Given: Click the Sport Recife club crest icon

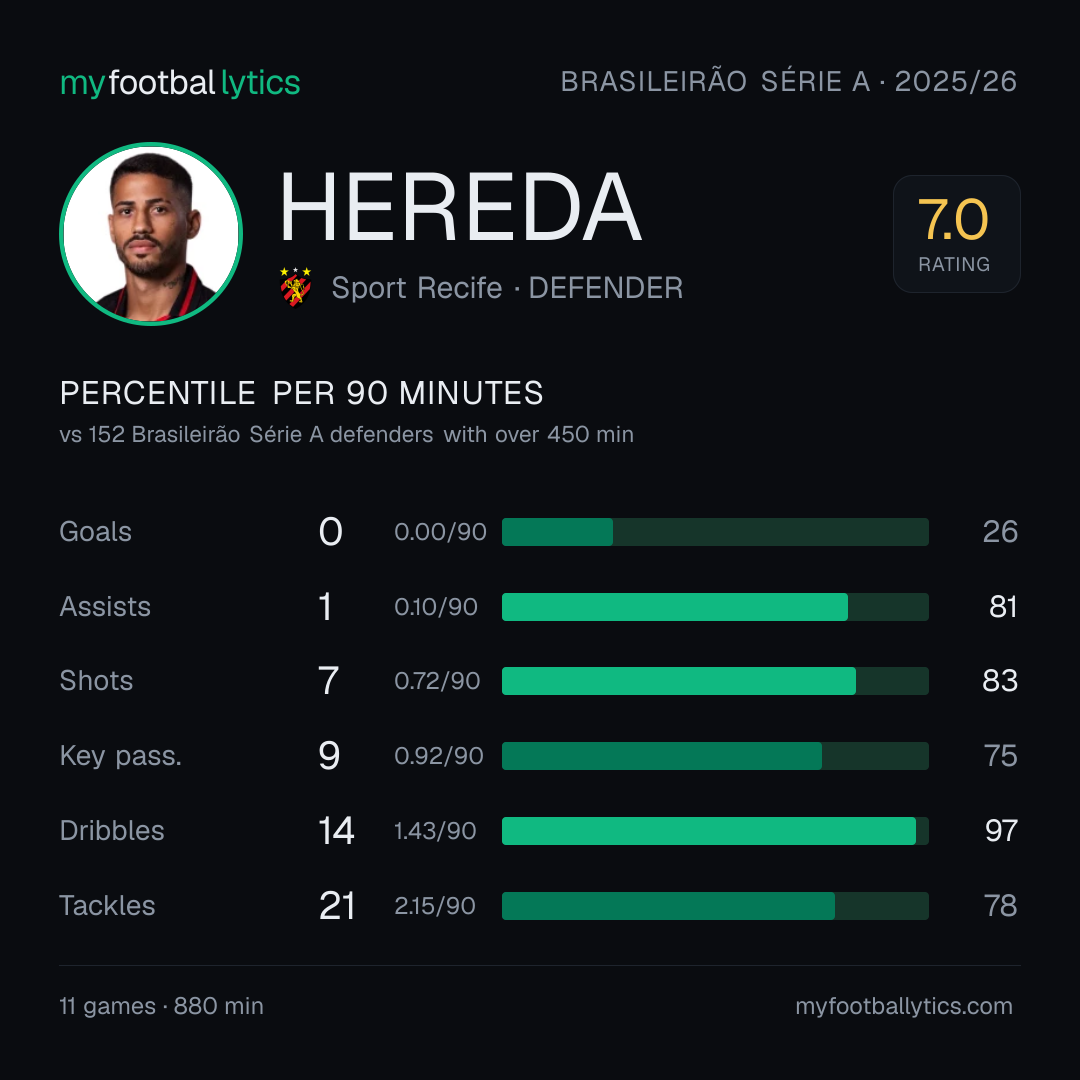Looking at the screenshot, I should 295,287.
